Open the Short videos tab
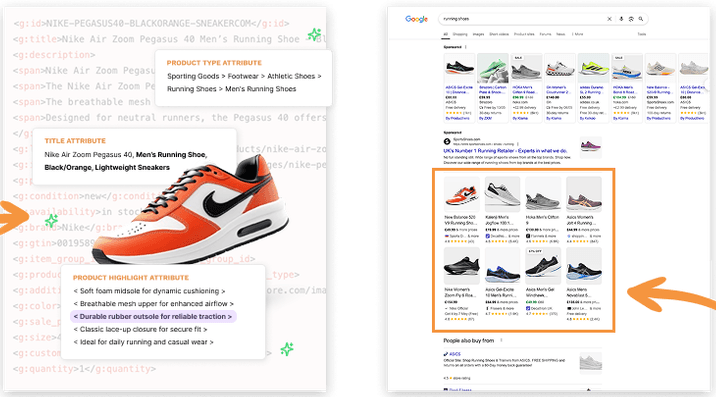 click(x=499, y=34)
